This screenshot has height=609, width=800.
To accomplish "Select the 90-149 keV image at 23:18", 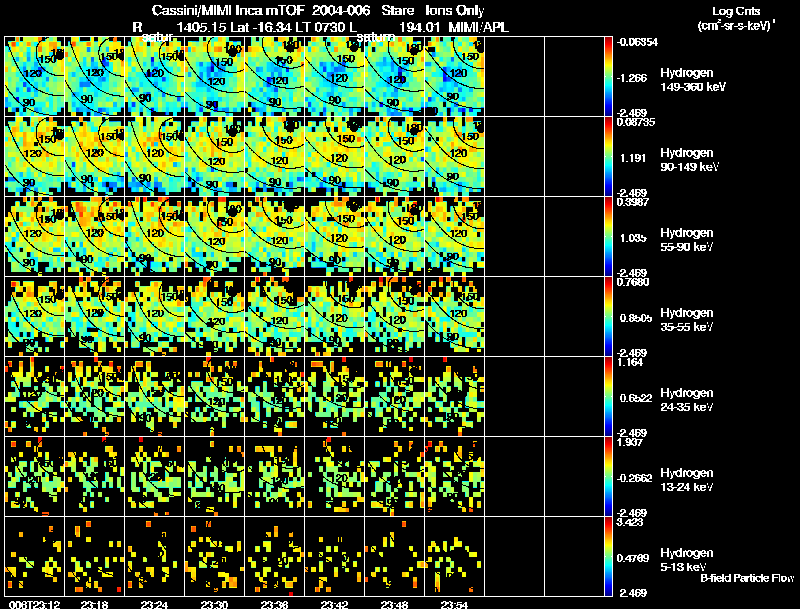I will [x=94, y=157].
